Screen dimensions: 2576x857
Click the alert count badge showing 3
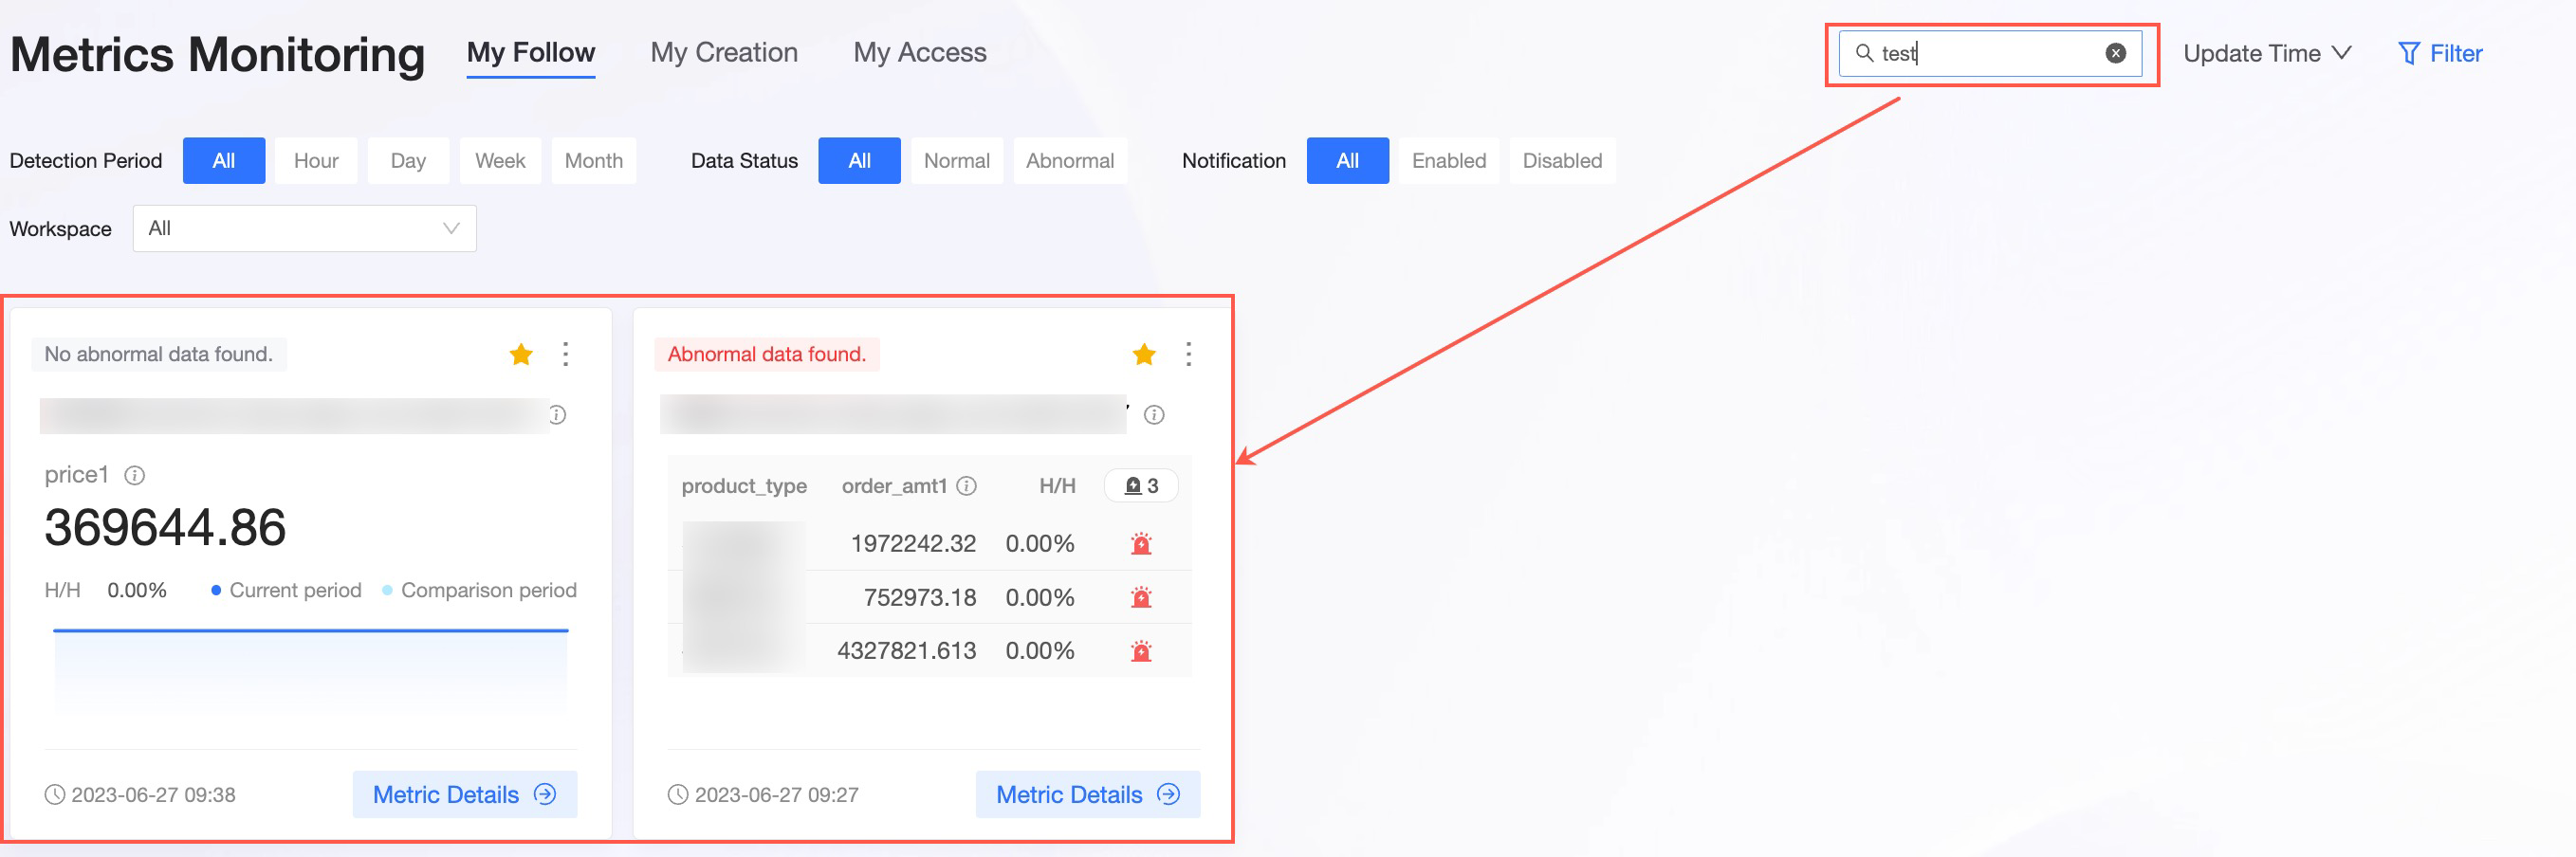click(x=1141, y=486)
